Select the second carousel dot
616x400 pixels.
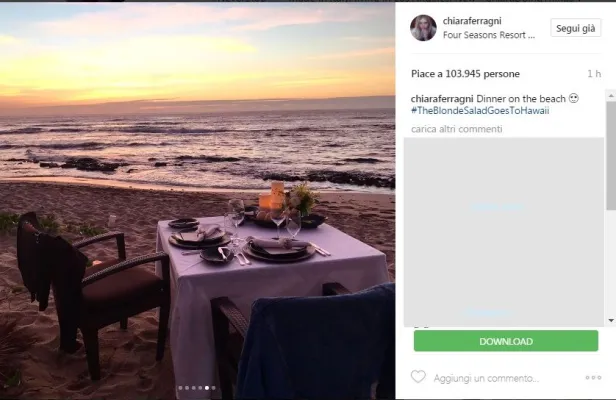(188, 388)
